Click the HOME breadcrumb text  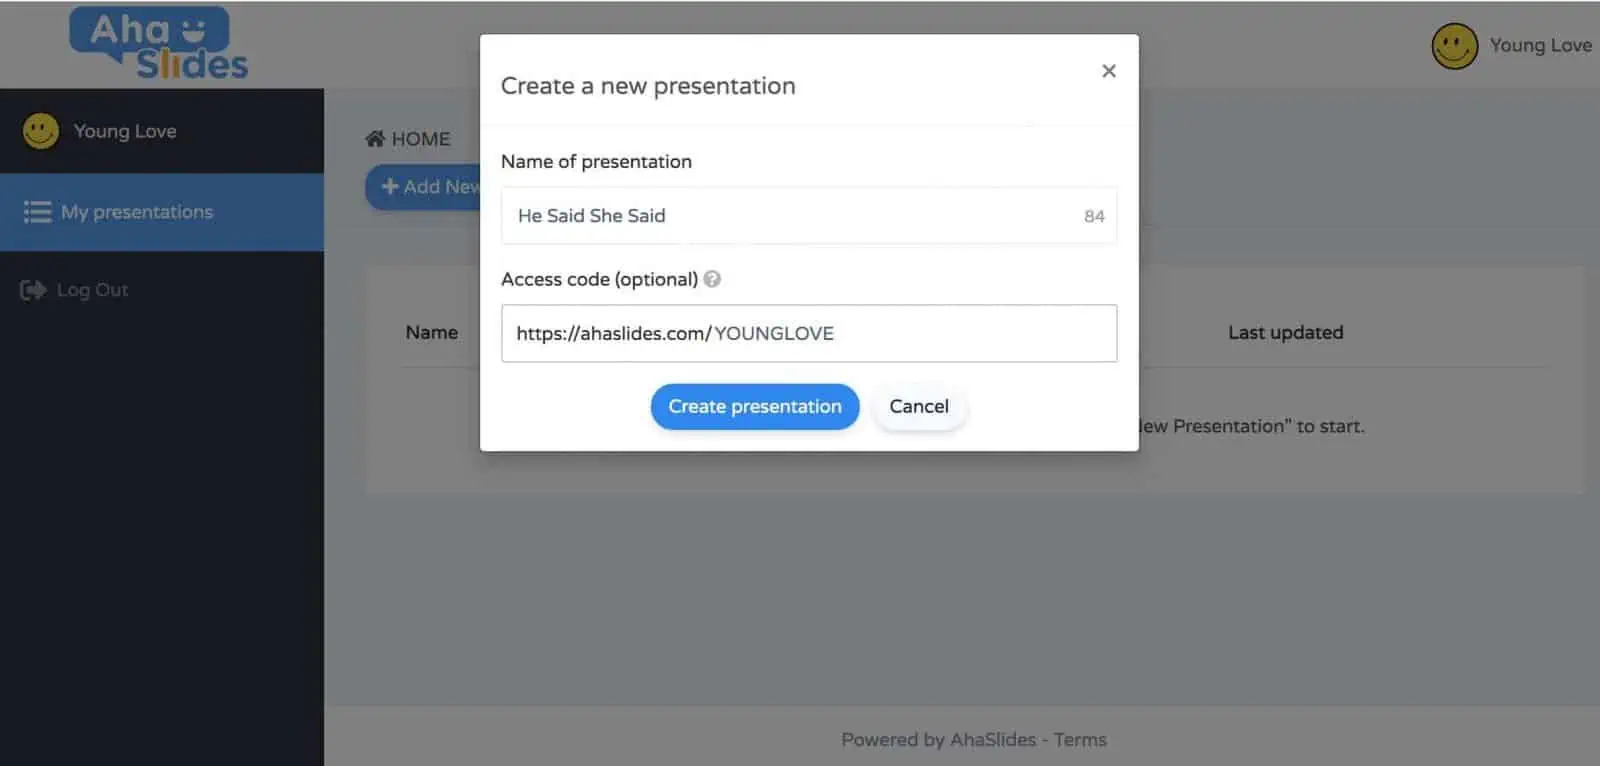pyautogui.click(x=421, y=139)
